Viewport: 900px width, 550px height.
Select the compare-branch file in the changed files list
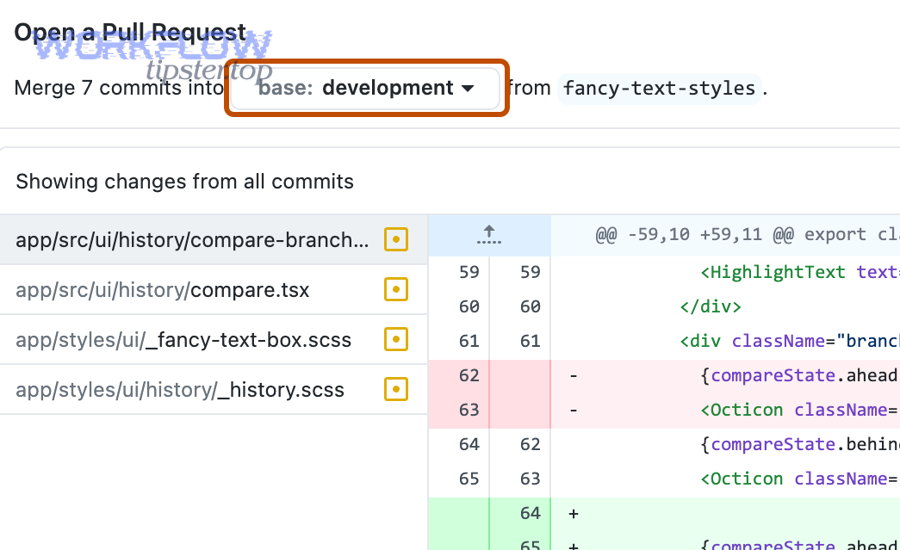[214, 239]
